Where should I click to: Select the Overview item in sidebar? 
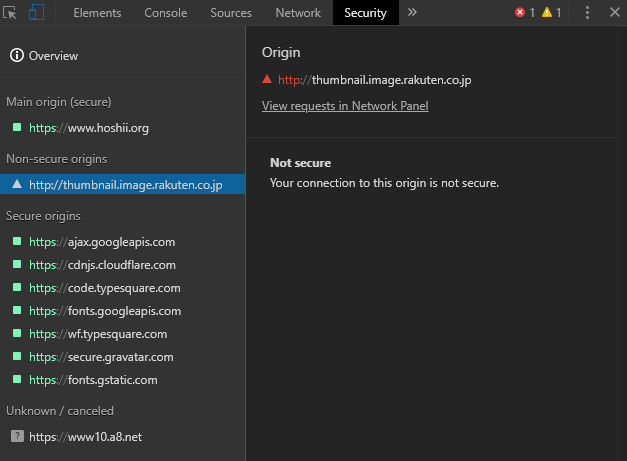point(53,56)
